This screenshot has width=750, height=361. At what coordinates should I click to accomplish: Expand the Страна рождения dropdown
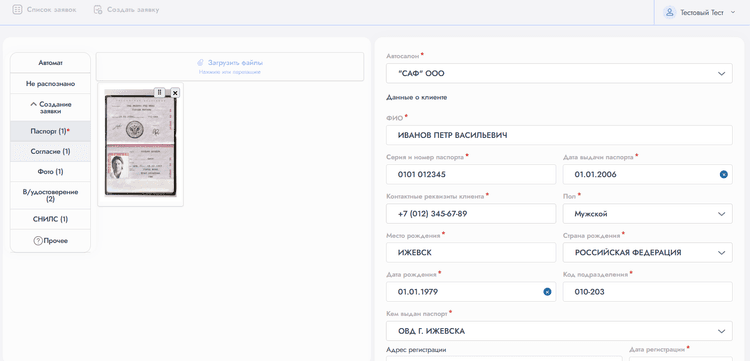click(647, 252)
